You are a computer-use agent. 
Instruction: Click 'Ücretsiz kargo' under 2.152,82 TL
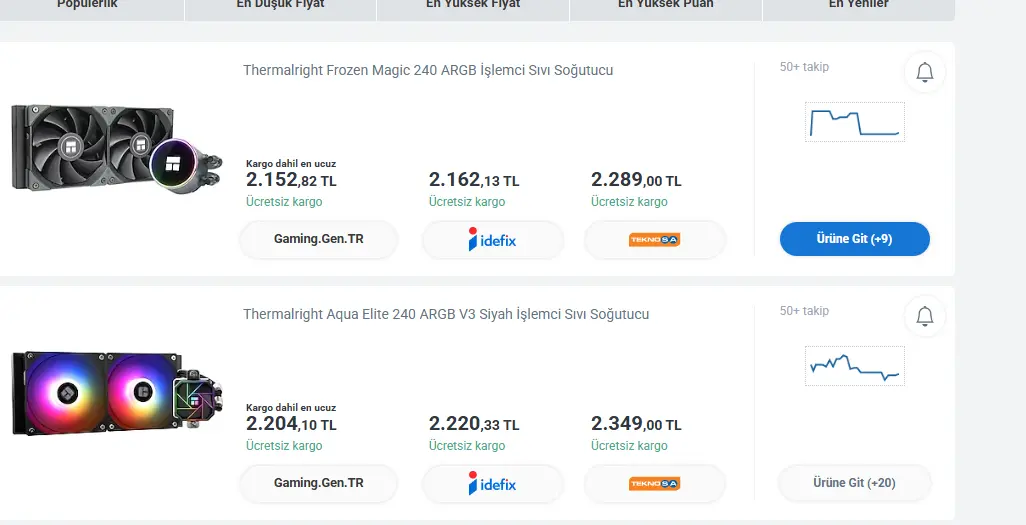coord(284,202)
